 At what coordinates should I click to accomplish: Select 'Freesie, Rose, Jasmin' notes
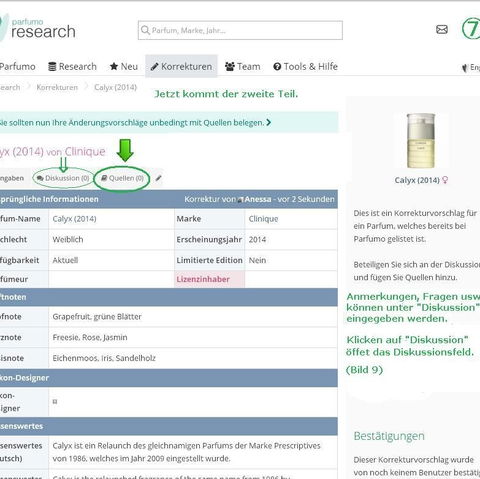90,337
